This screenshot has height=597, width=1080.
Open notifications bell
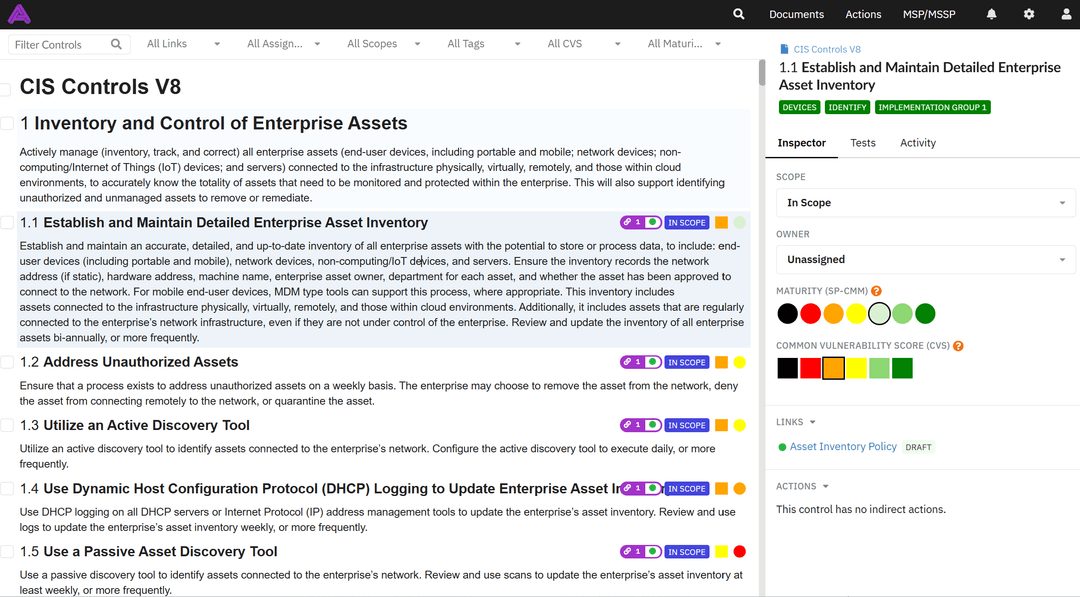point(991,14)
